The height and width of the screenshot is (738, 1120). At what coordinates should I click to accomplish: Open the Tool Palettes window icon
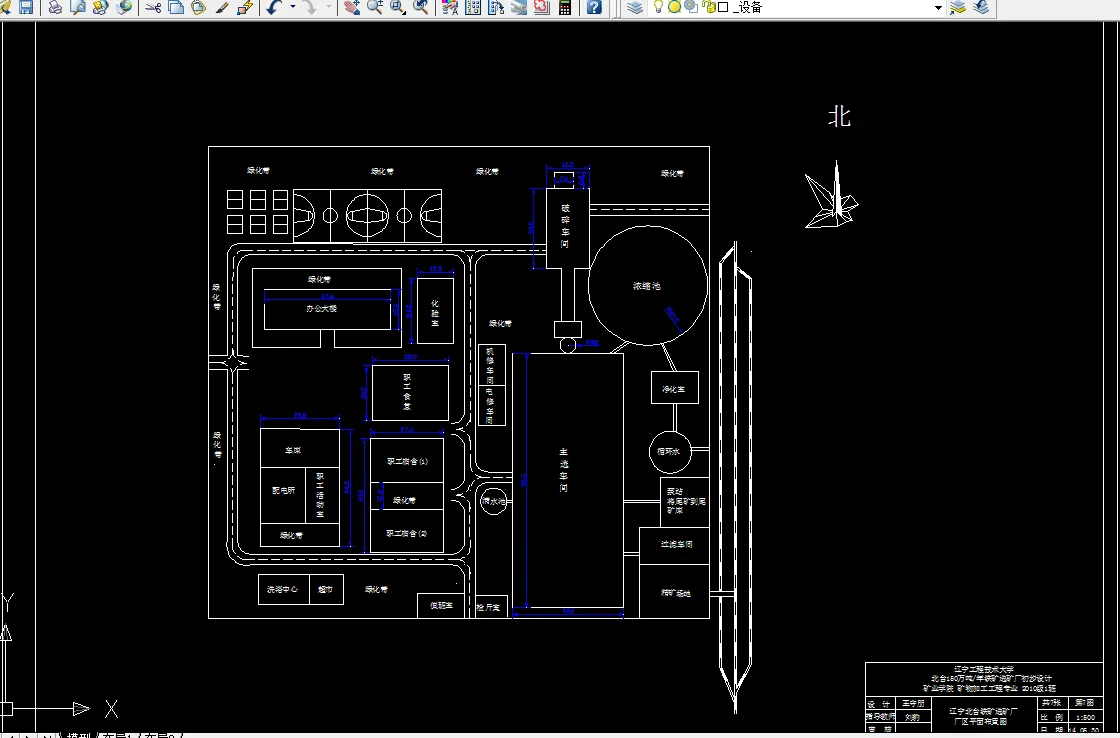pyautogui.click(x=496, y=7)
